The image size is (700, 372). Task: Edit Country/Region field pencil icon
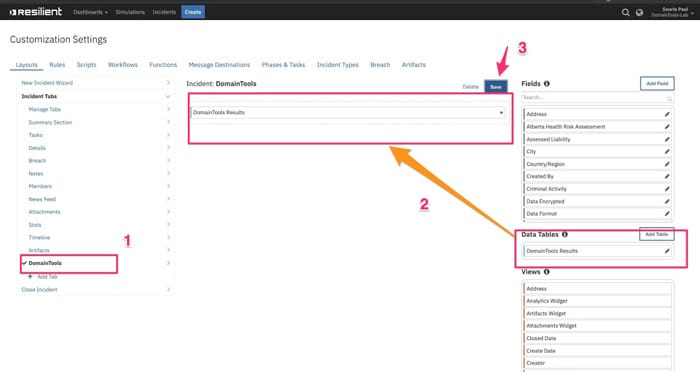[x=667, y=164]
